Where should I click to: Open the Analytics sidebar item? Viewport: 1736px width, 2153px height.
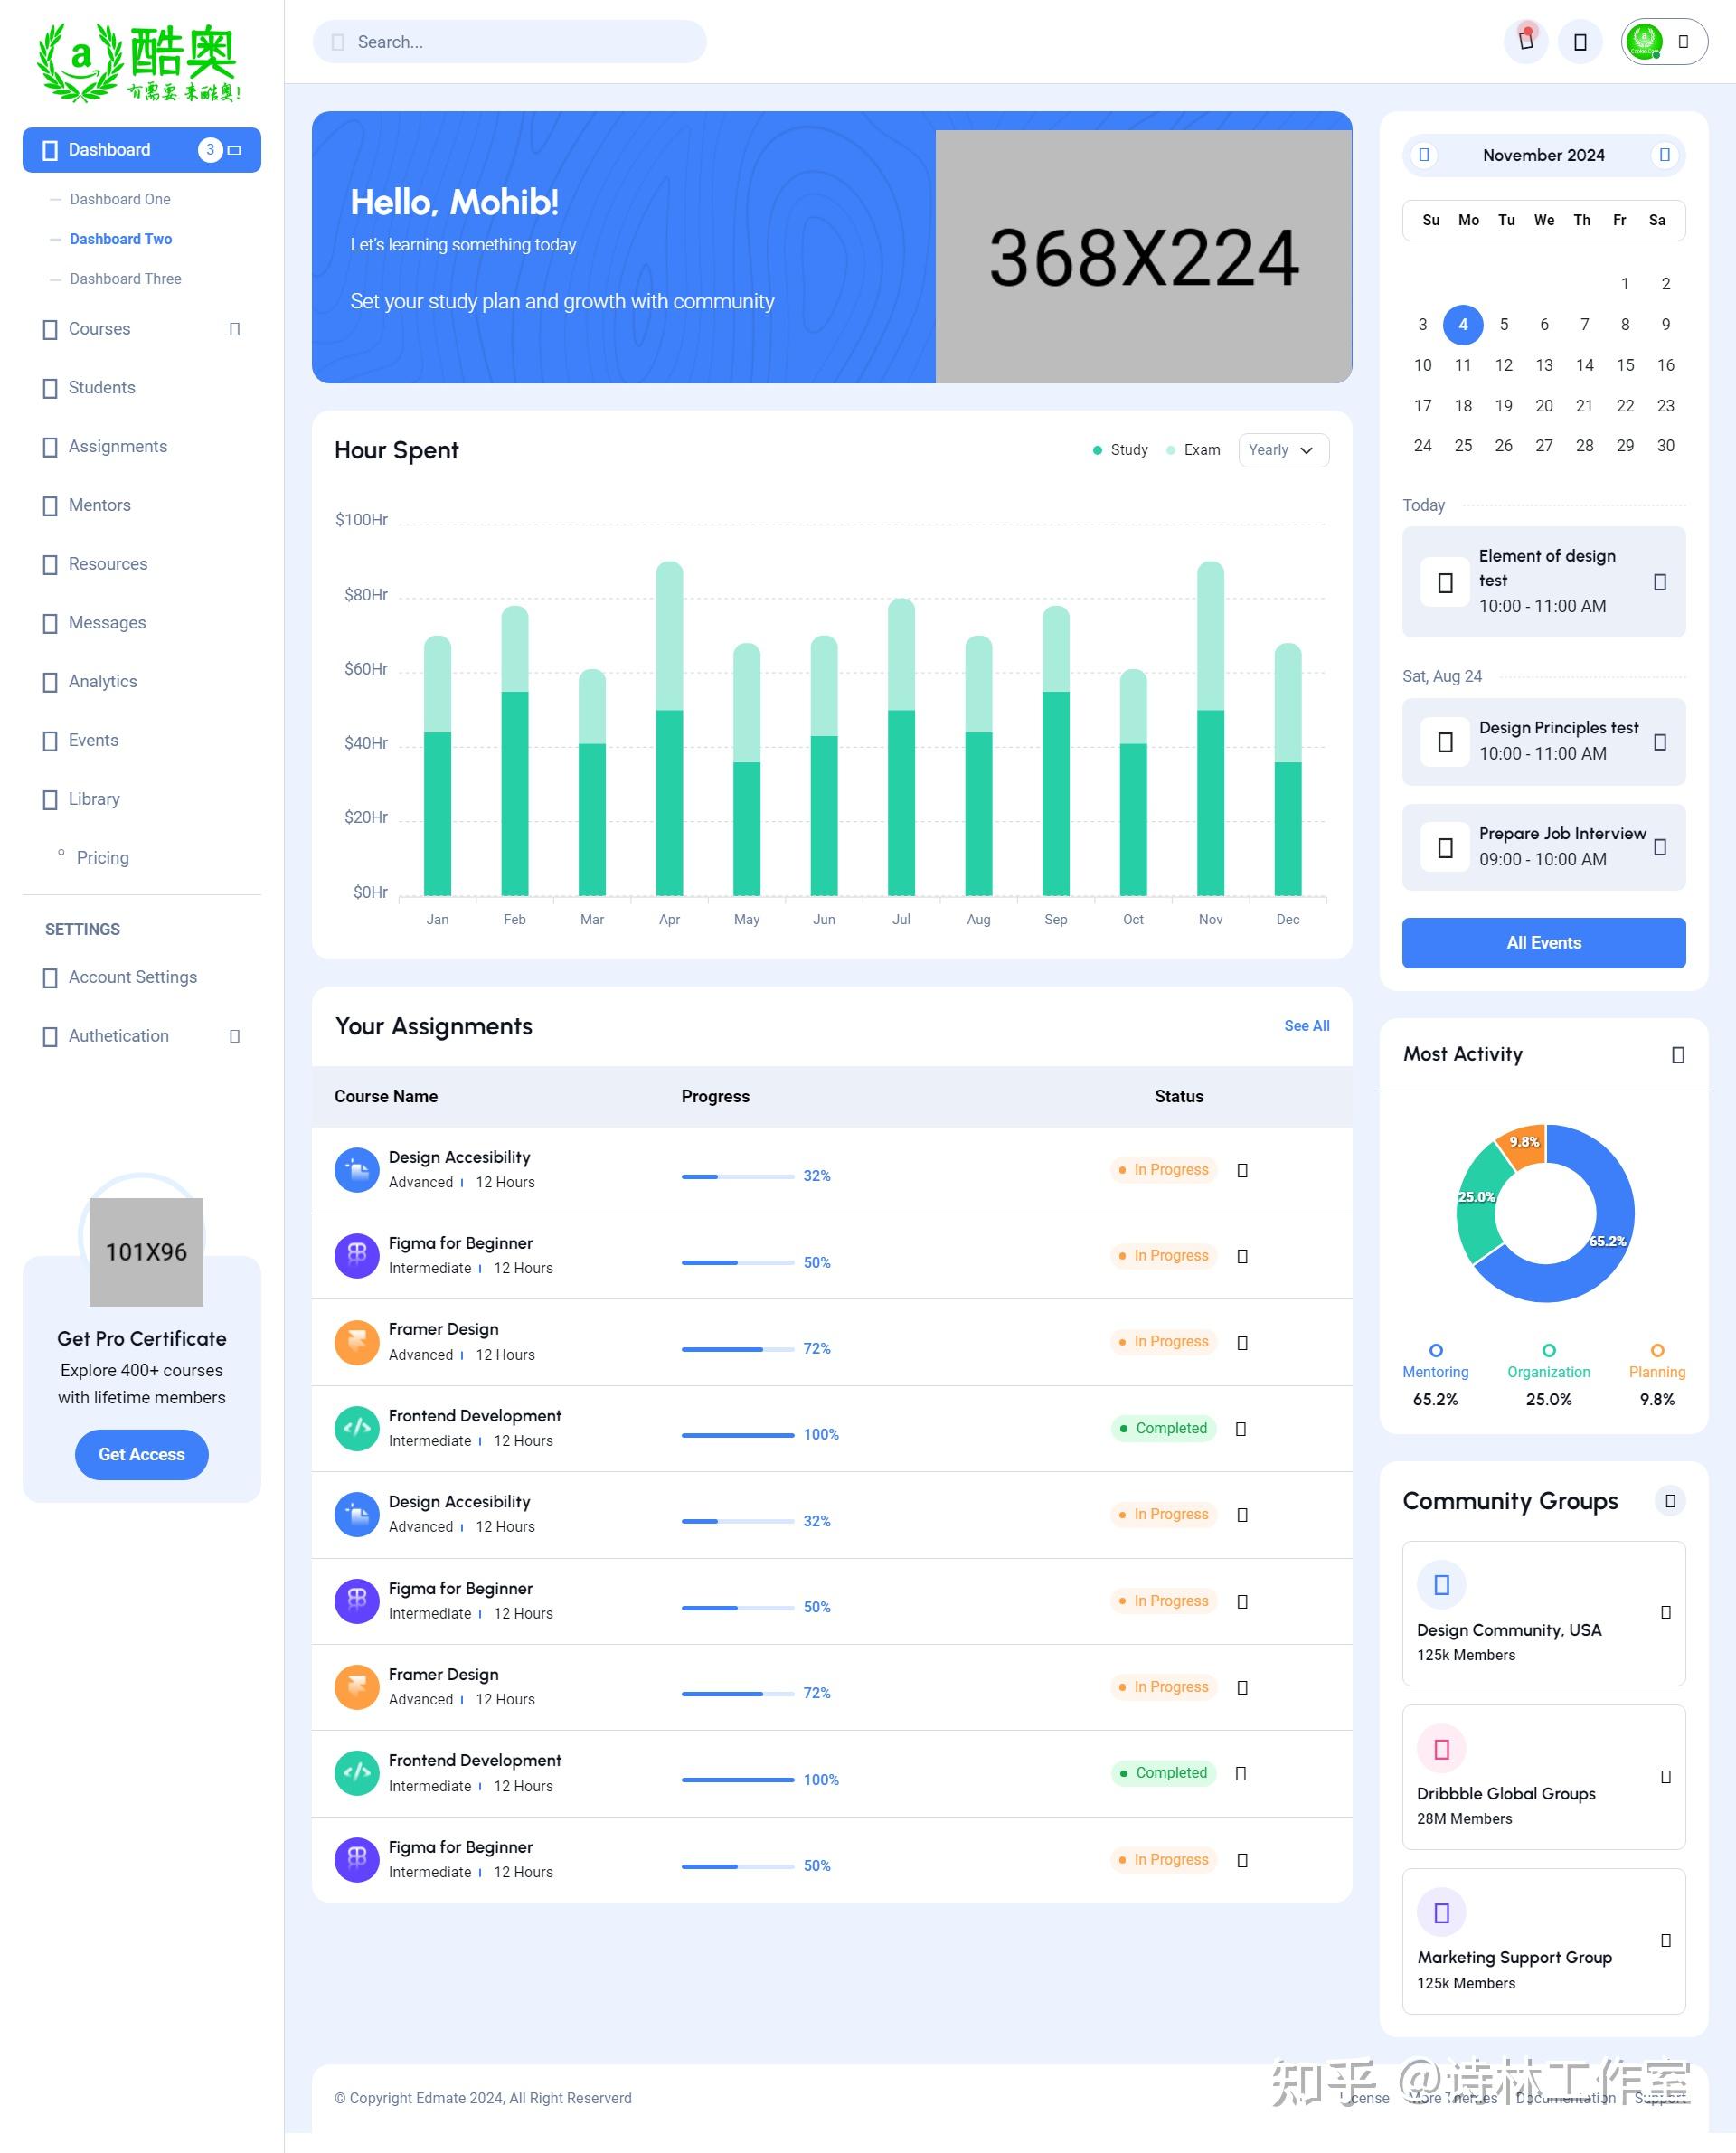[102, 681]
